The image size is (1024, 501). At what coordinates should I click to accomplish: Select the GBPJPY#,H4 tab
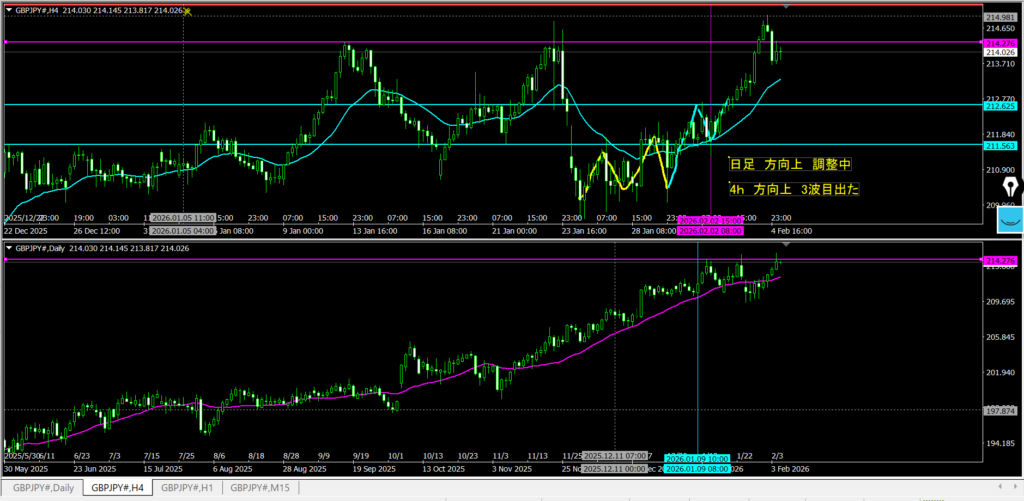click(x=115, y=488)
